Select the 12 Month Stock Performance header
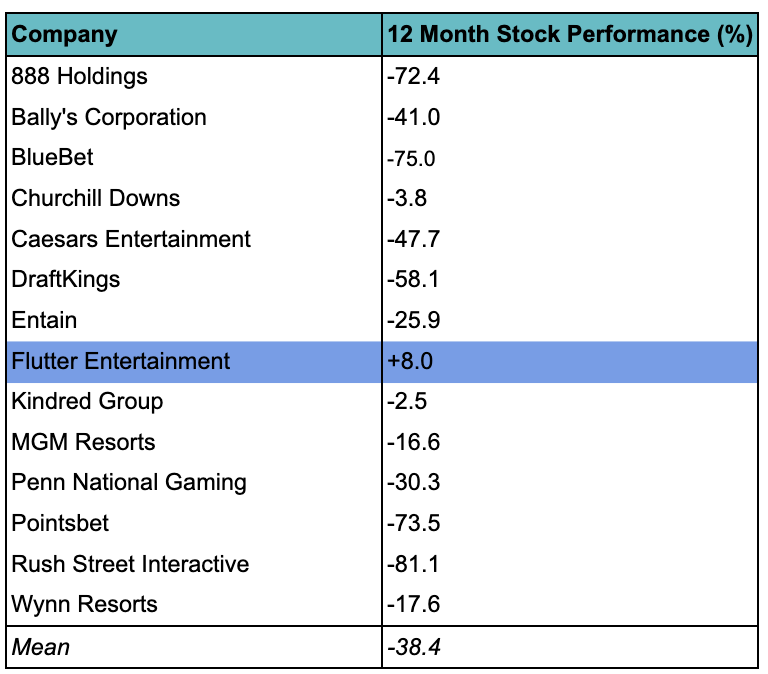This screenshot has width=768, height=674. coord(569,35)
